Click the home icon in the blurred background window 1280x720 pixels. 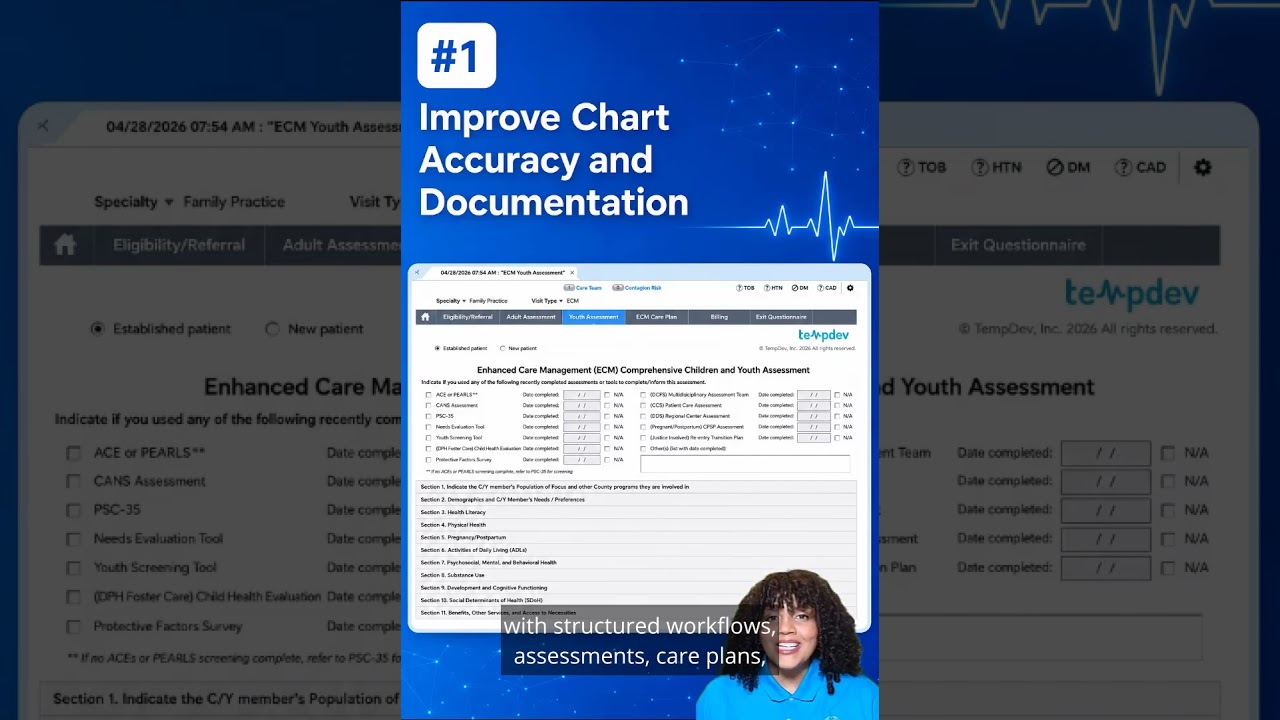pyautogui.click(x=65, y=245)
